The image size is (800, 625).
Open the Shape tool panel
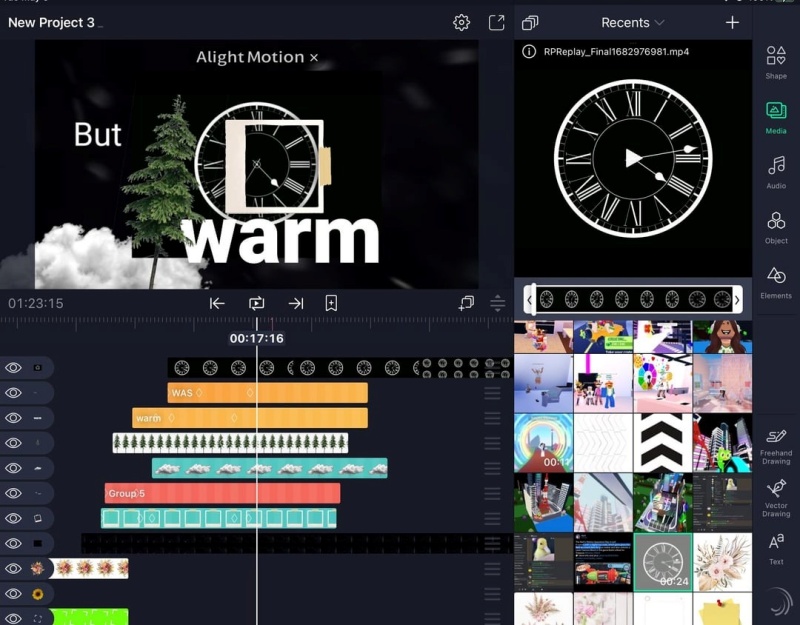776,62
